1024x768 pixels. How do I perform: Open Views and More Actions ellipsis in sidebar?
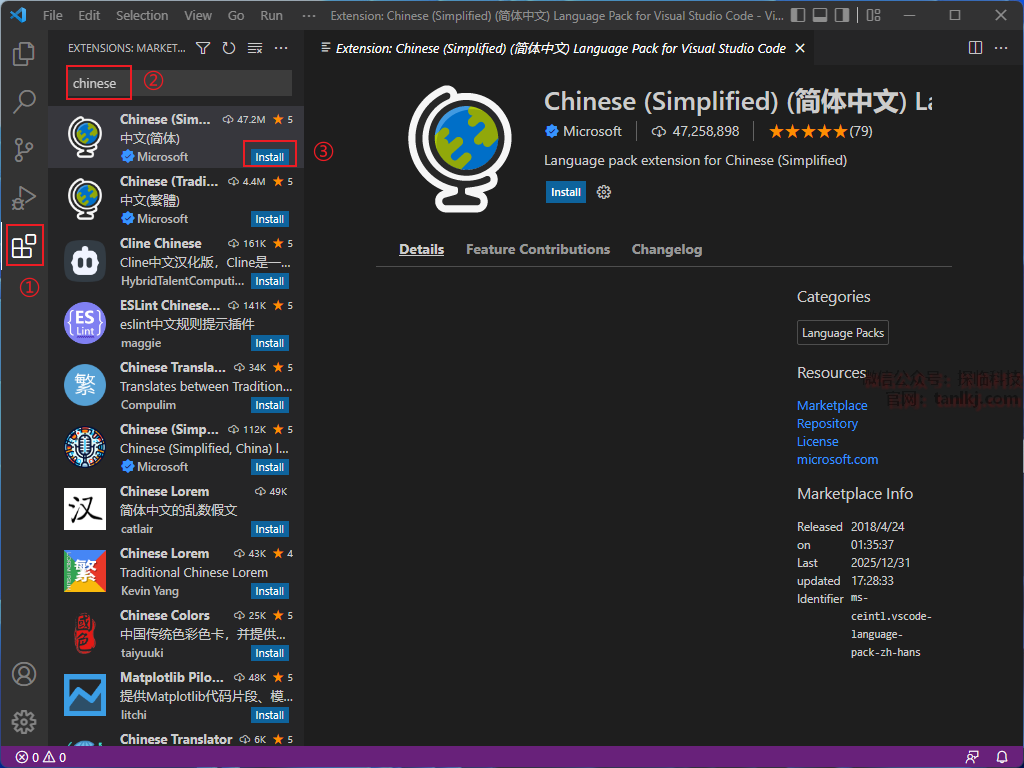281,48
